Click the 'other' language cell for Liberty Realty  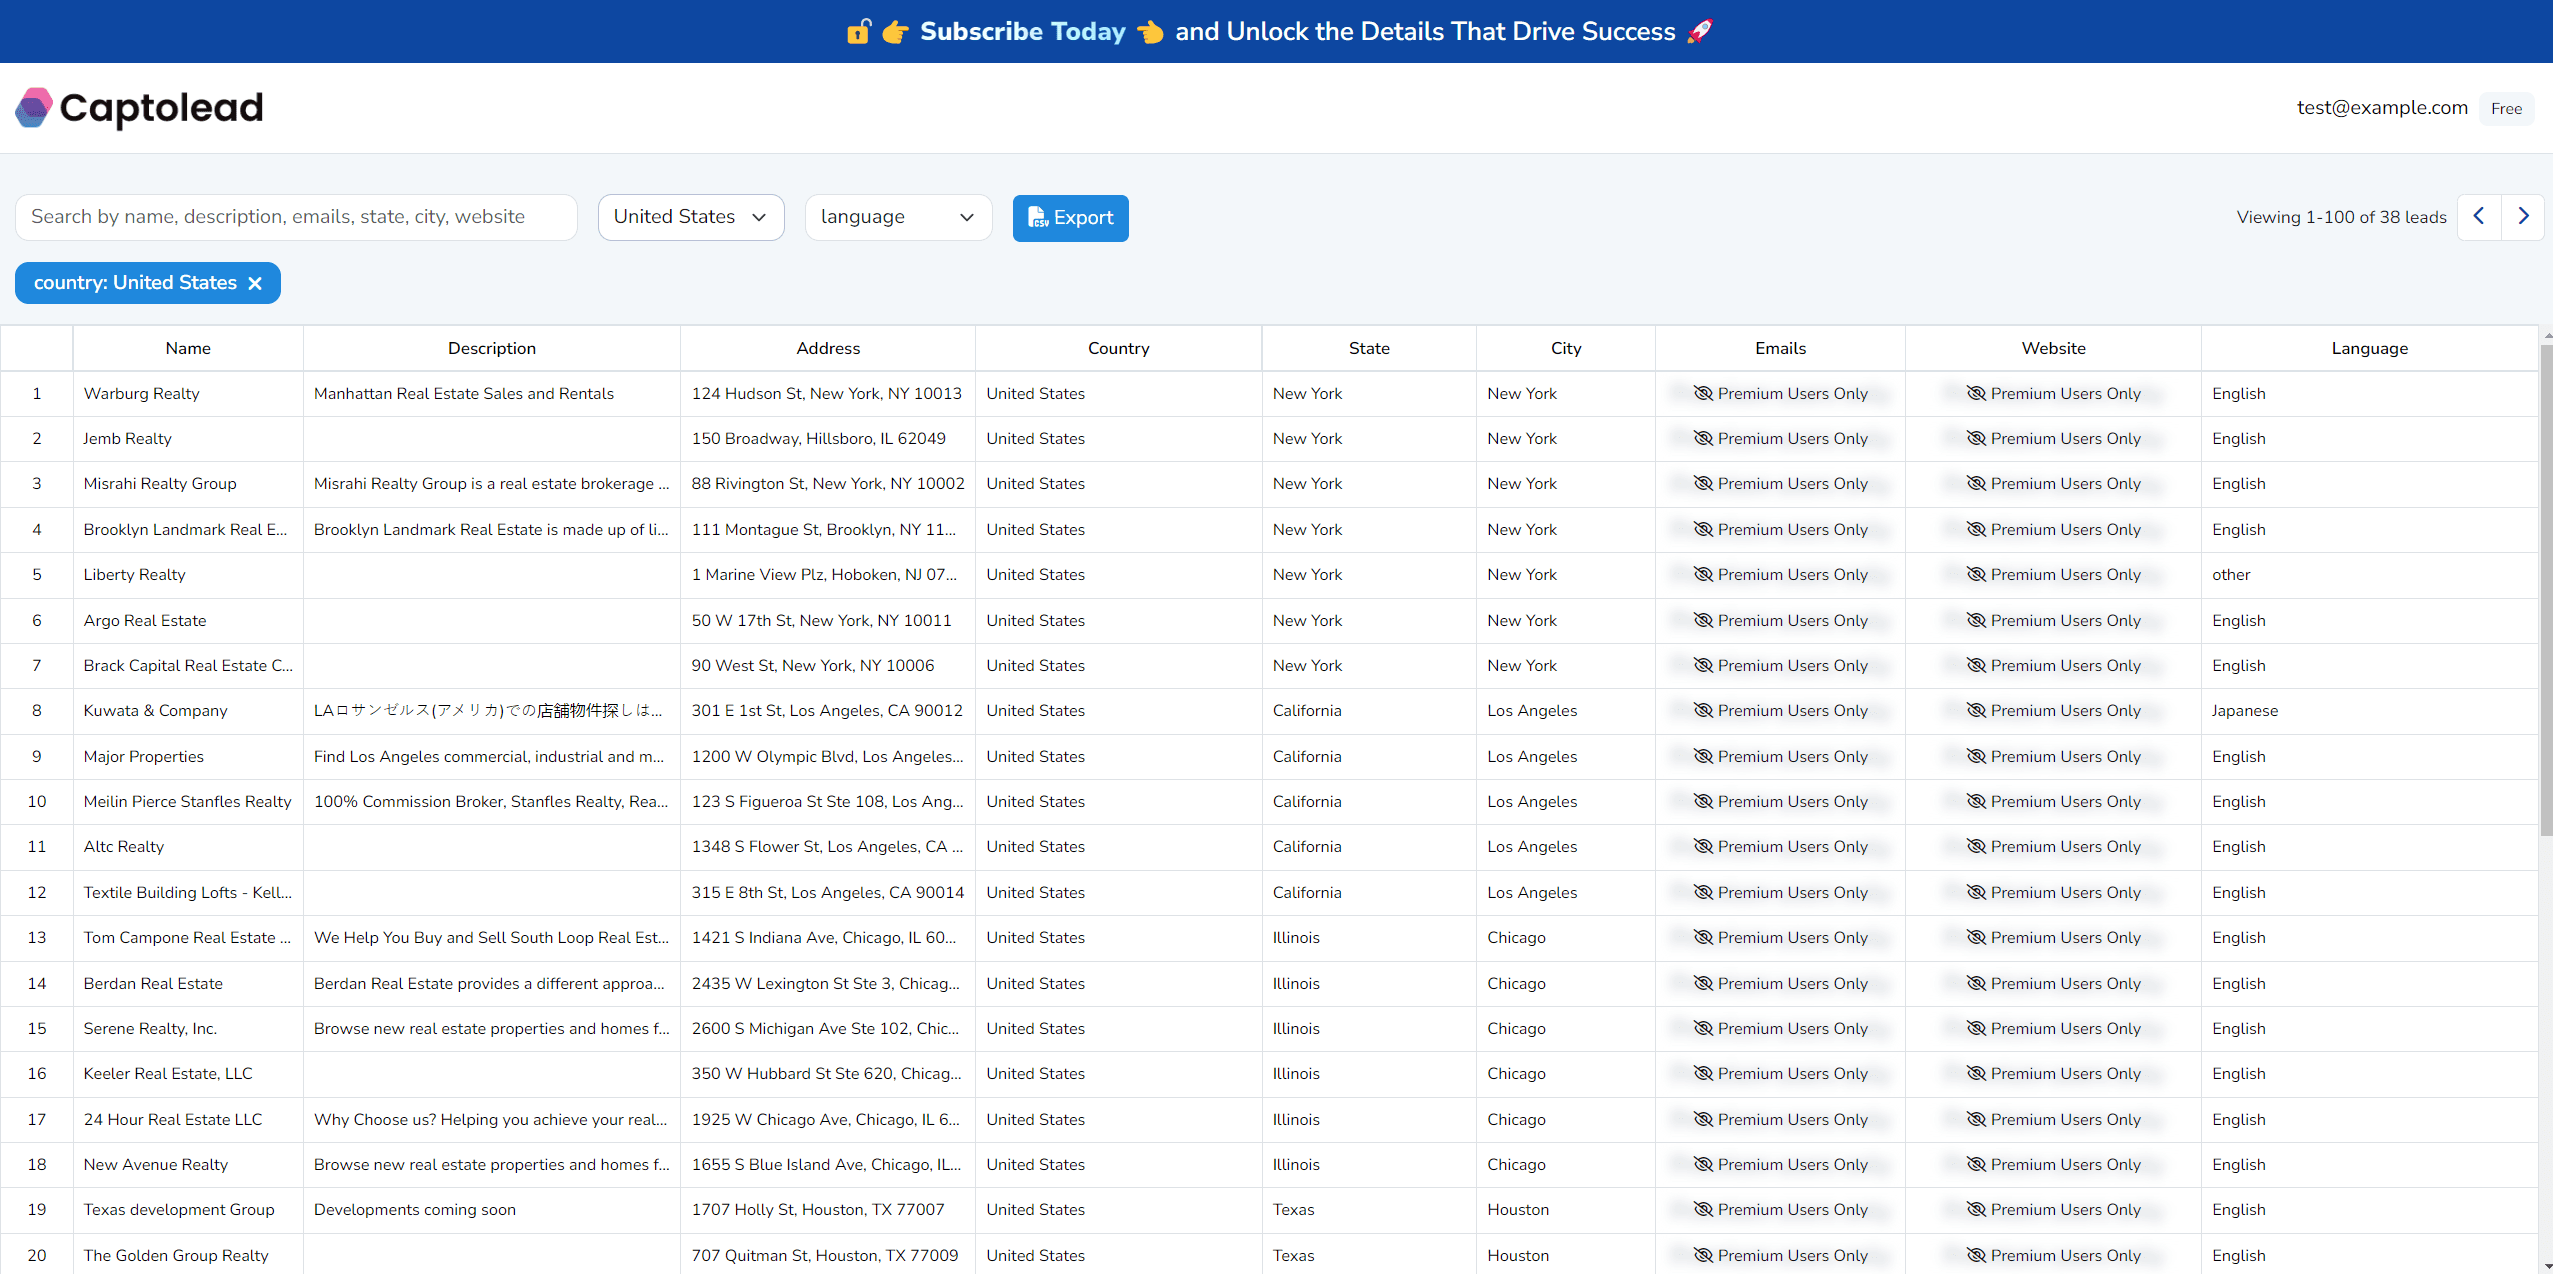click(2369, 574)
